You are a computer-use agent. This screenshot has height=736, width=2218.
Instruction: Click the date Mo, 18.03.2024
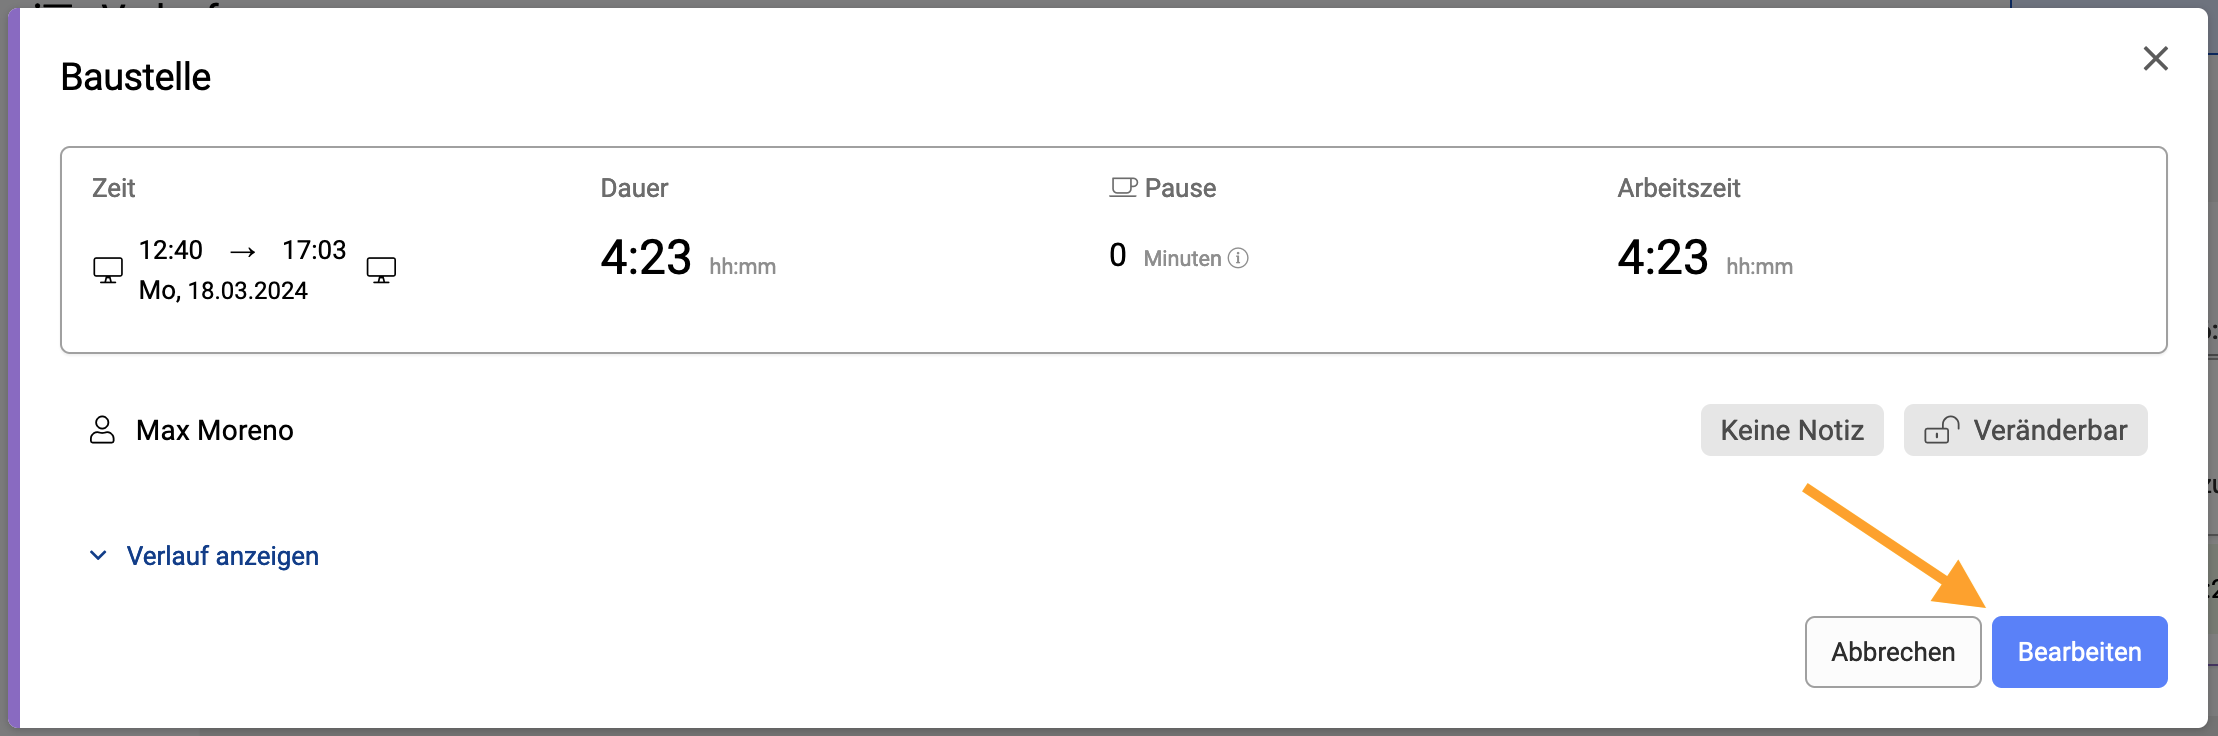tap(223, 291)
